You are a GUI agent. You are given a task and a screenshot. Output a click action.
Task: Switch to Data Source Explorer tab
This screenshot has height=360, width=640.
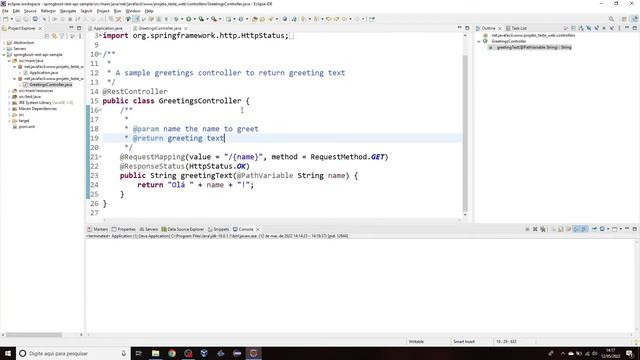coord(182,229)
